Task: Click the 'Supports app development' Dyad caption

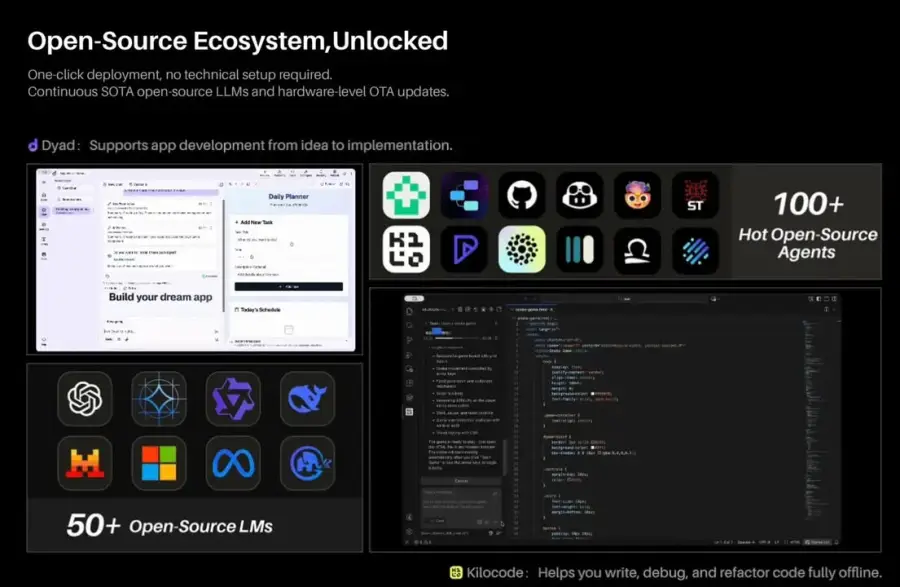Action: 271,145
